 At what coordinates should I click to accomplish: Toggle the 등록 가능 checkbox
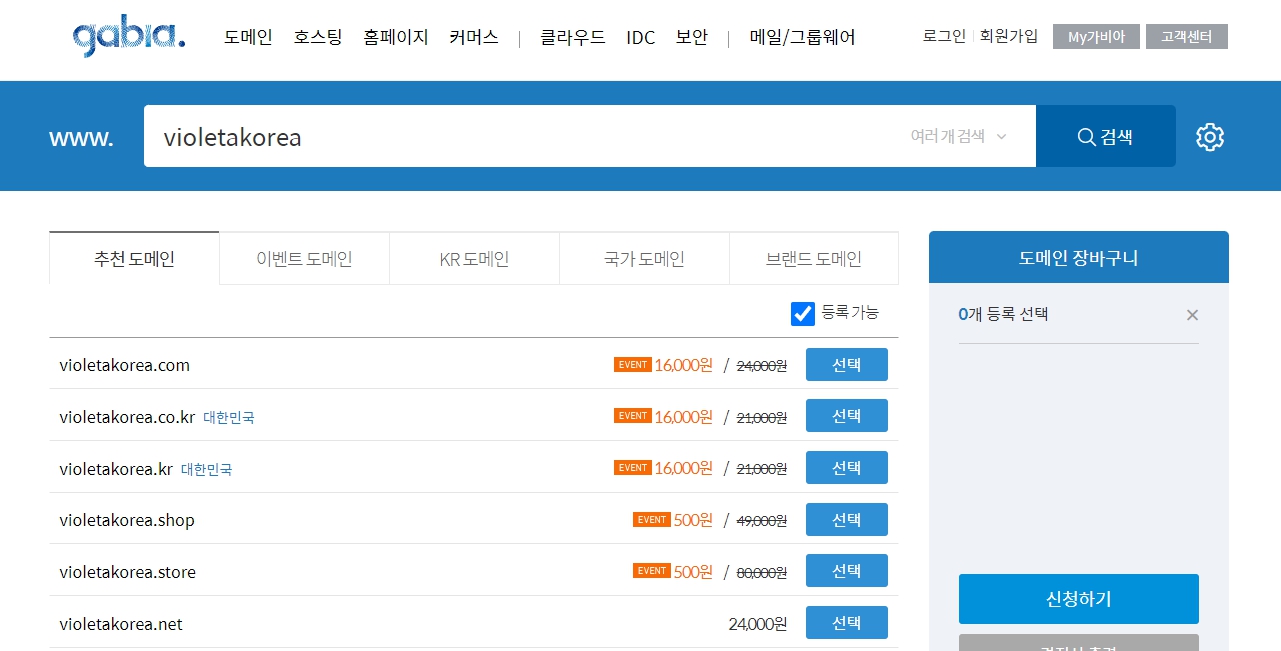tap(803, 313)
